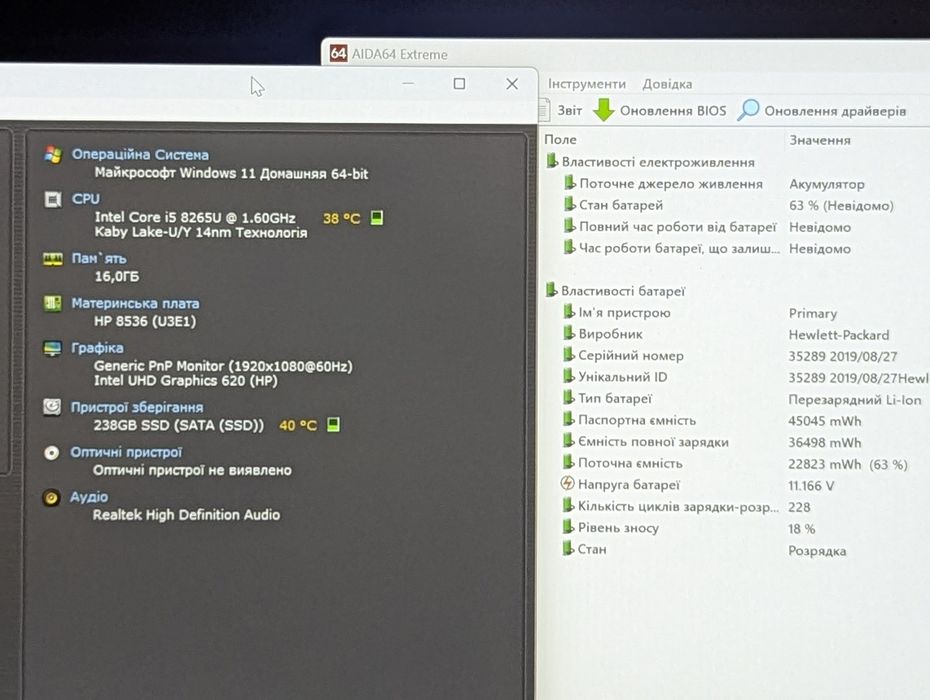This screenshot has height=700, width=930.
Task: Open the Пристрої зберігання link
Action: click(x=137, y=407)
